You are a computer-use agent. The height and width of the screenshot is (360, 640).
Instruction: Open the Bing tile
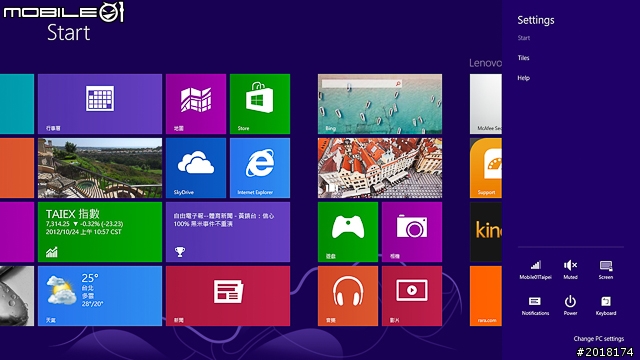(x=380, y=104)
